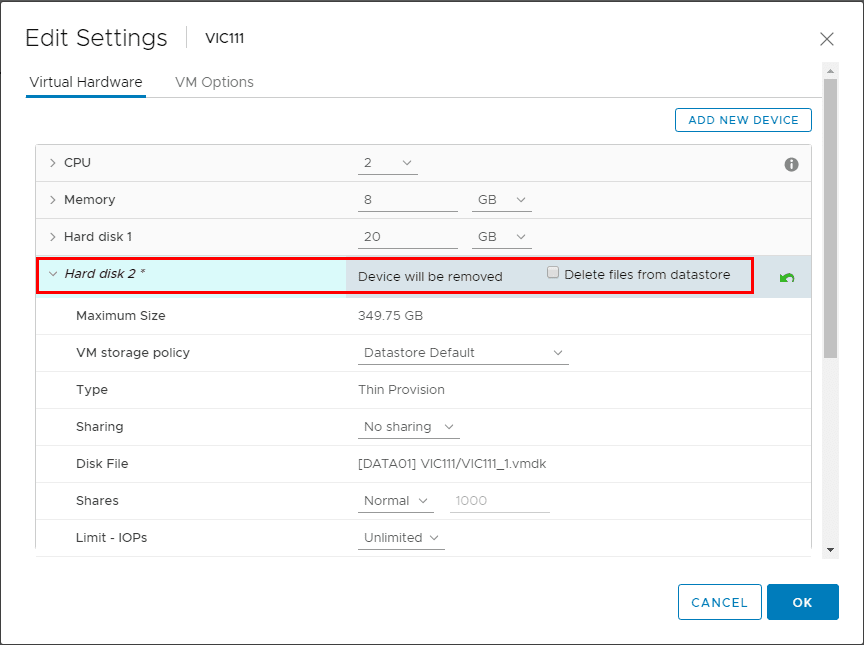Screen dimensions: 864x645
Task: Expand the CPU section
Action: 53,163
